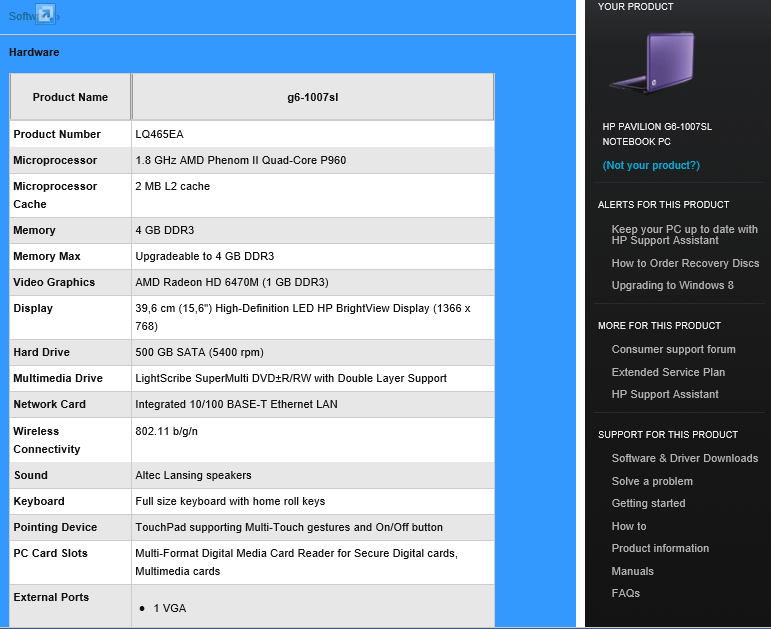Select Solve a problem

point(652,481)
